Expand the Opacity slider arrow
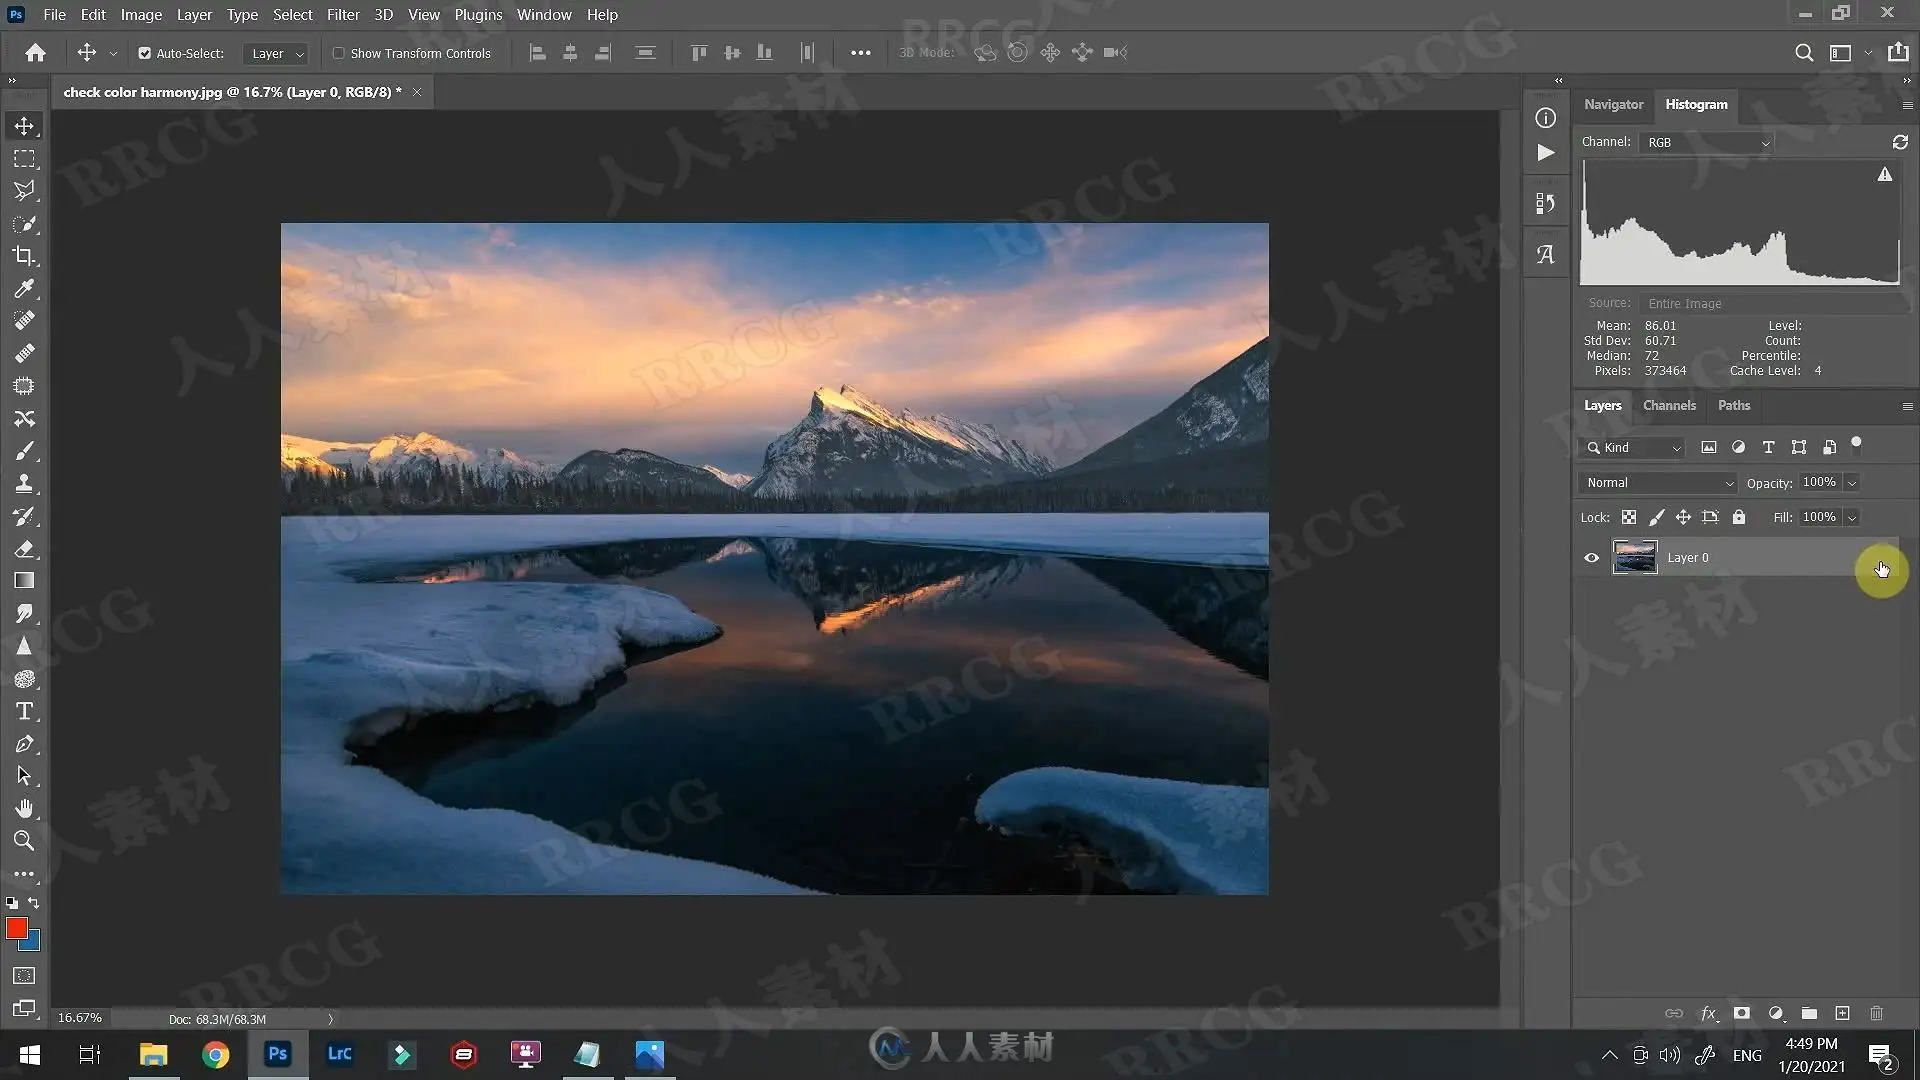 (x=1852, y=484)
